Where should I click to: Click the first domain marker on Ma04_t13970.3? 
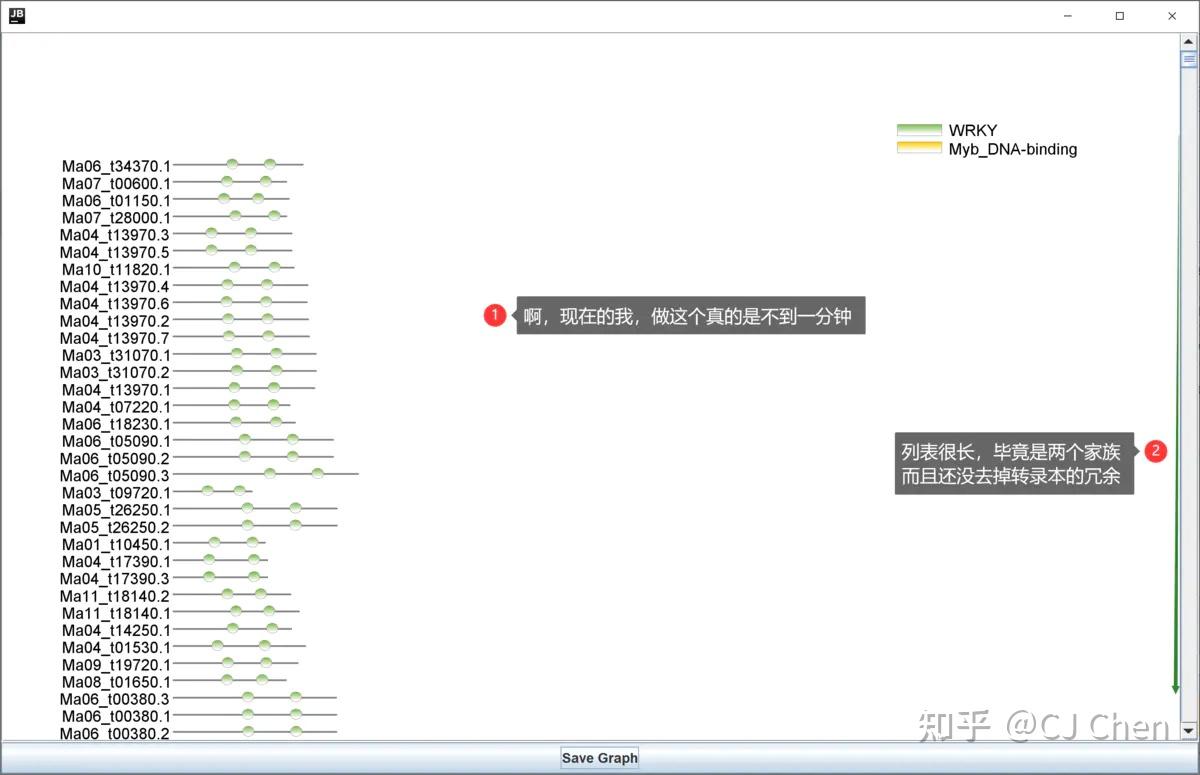point(211,232)
